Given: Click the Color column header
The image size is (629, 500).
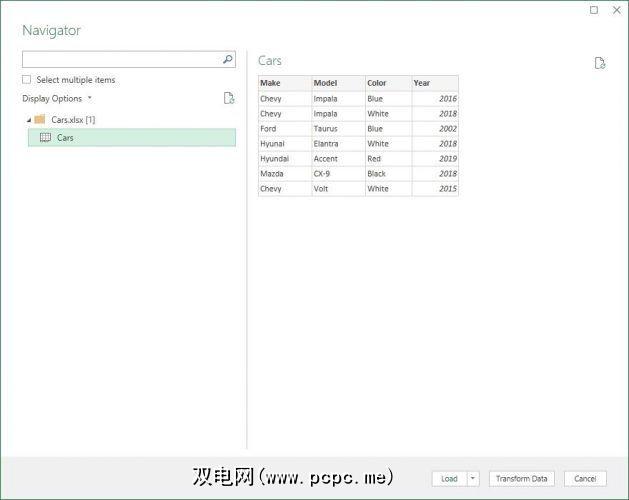Looking at the screenshot, I should tap(388, 83).
